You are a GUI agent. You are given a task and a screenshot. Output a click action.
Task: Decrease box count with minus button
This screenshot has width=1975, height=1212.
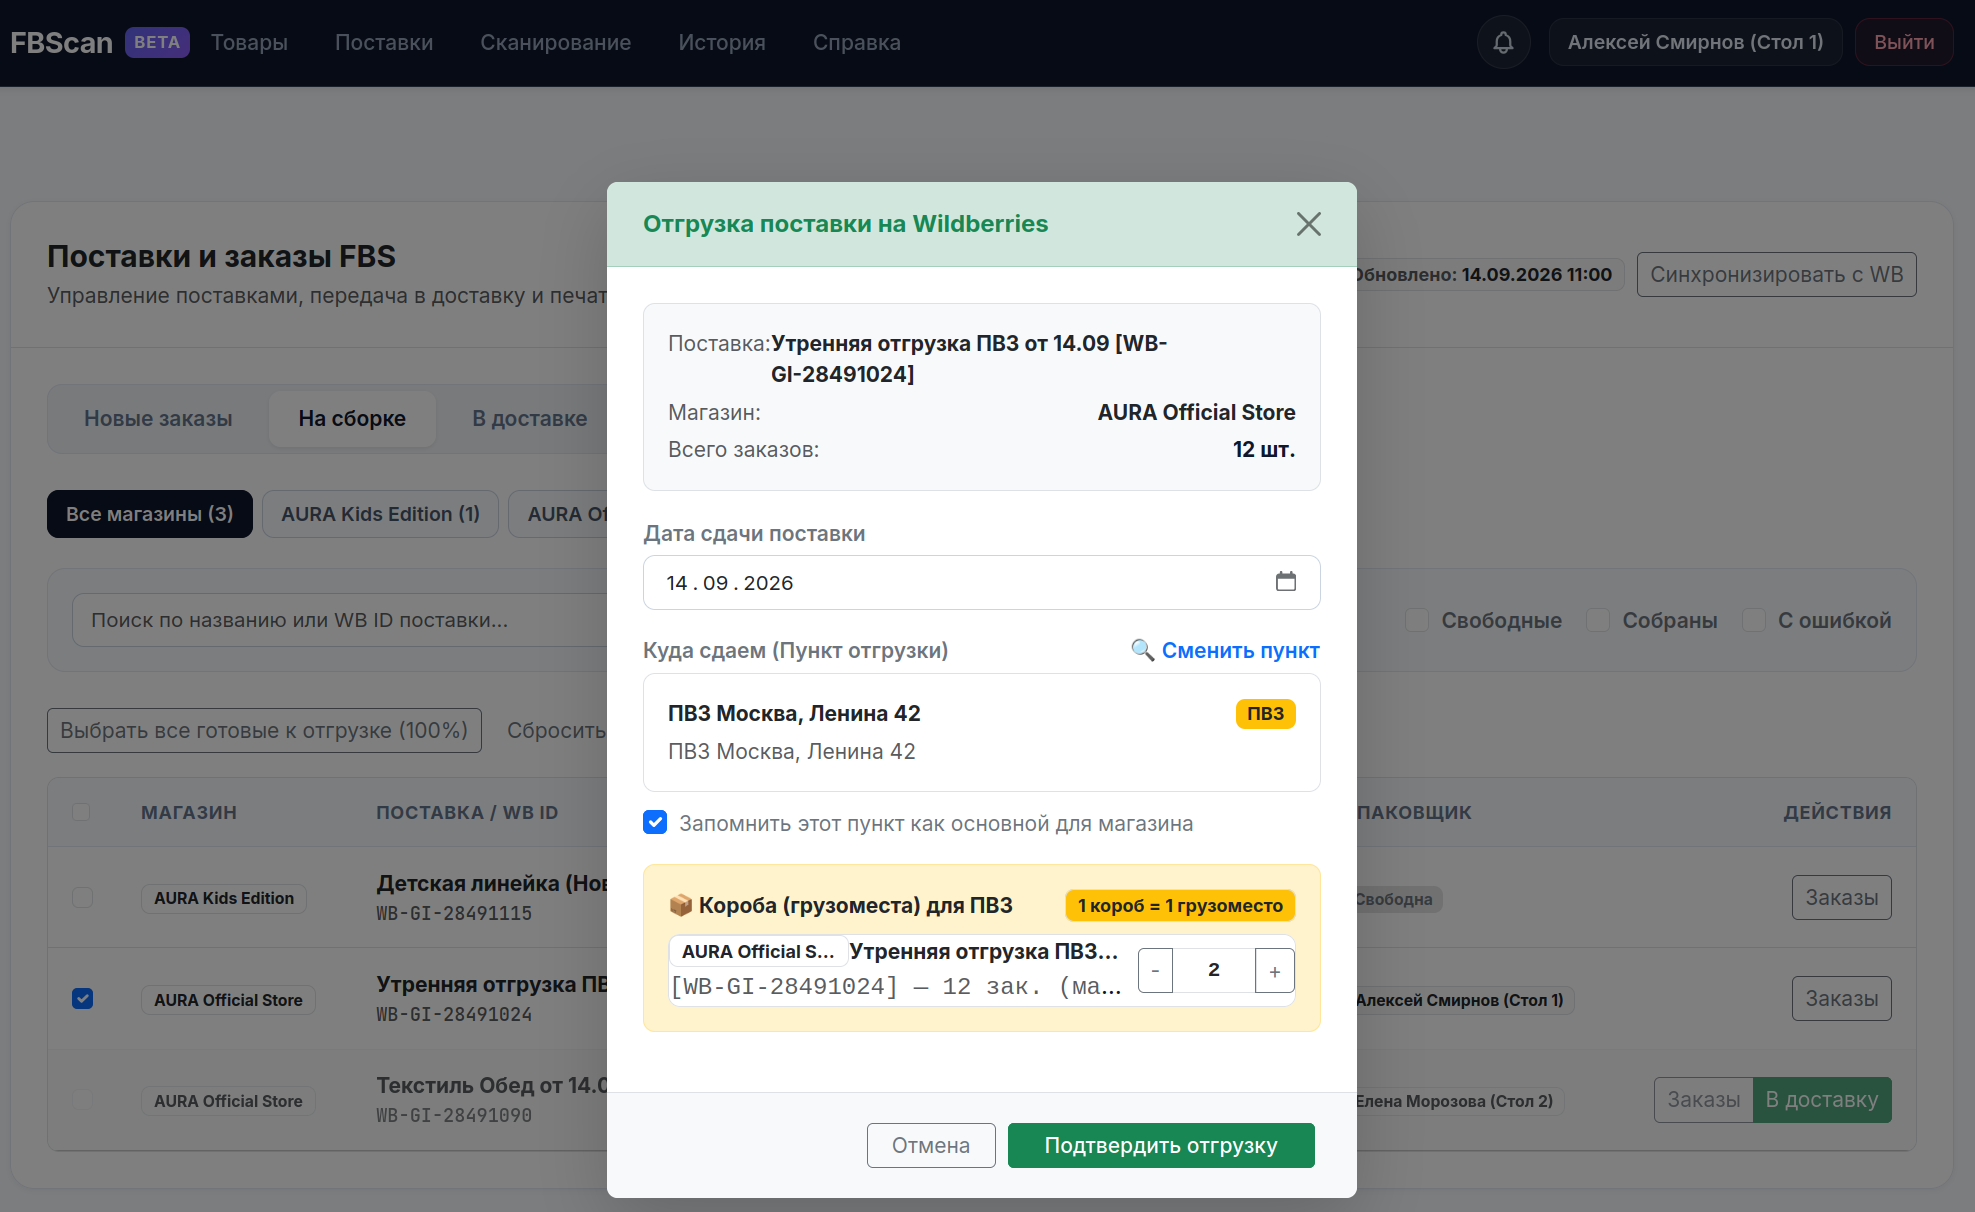(1155, 970)
